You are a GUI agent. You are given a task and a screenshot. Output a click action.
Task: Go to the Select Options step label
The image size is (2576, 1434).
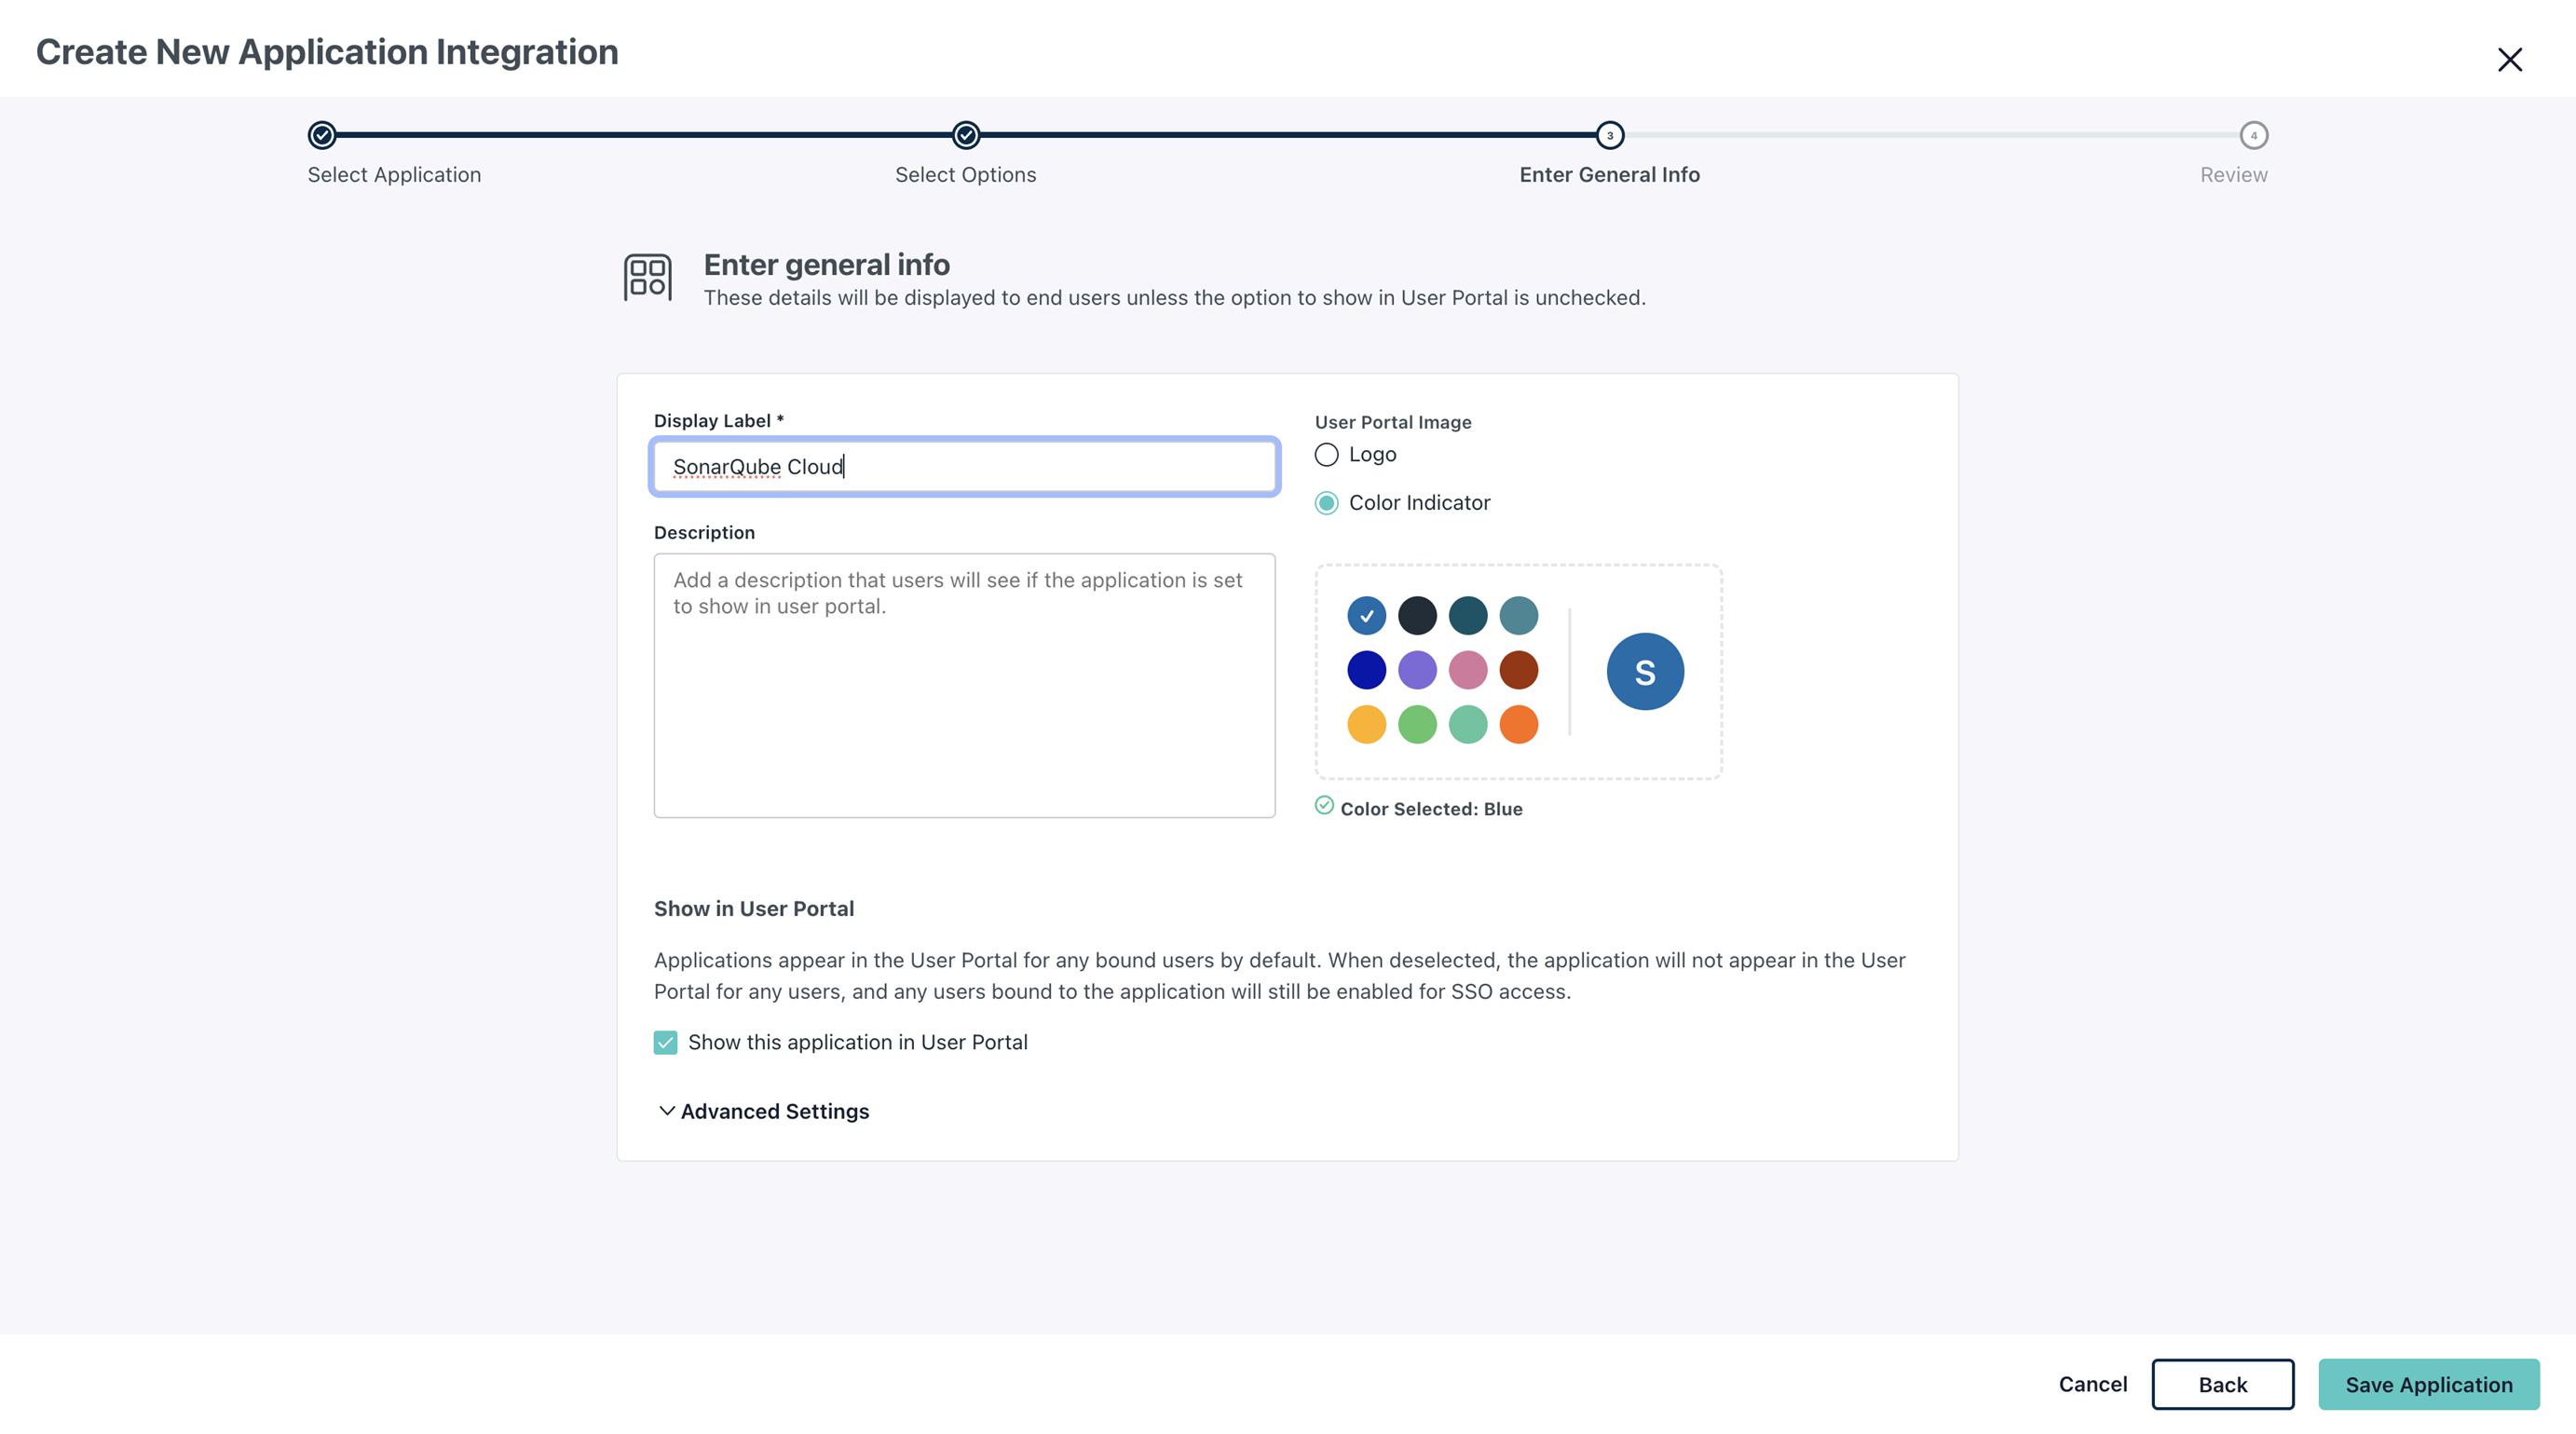(x=966, y=175)
